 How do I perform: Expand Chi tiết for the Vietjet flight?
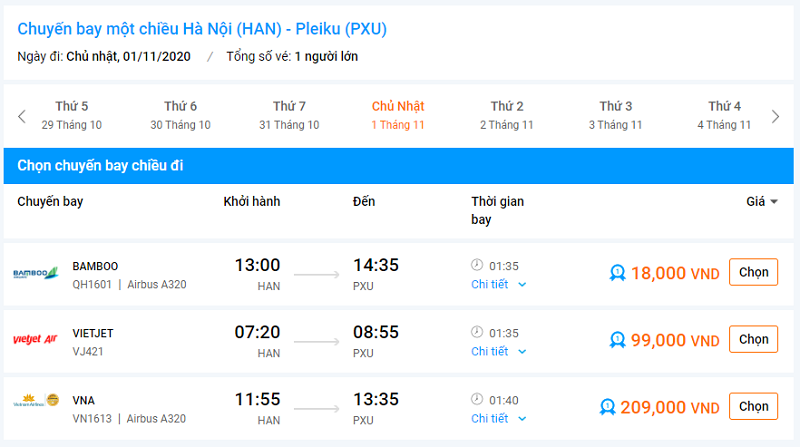(498, 351)
